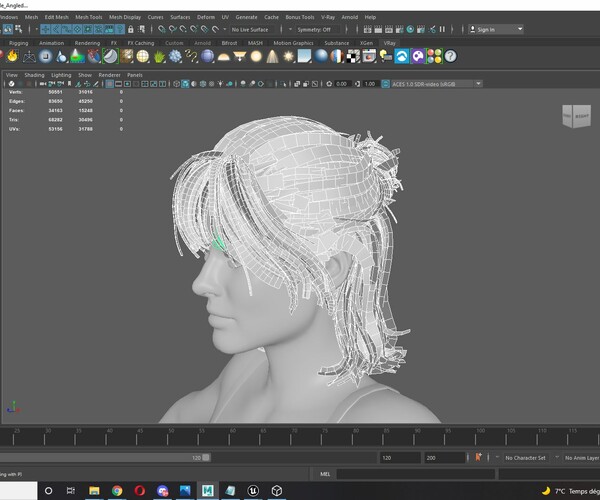Toggle the film gate in panel toolbar
This screenshot has width=600, height=500.
click(119, 84)
